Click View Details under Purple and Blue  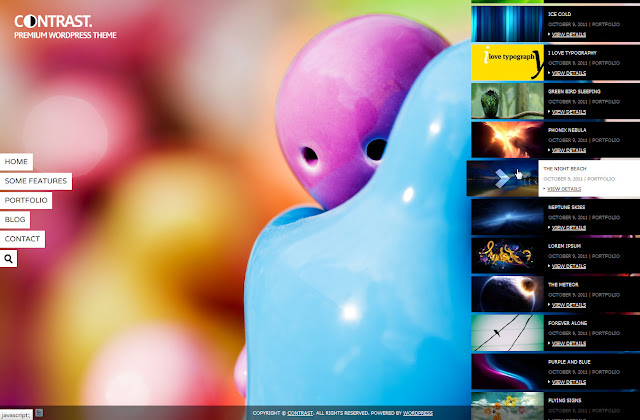pos(569,382)
